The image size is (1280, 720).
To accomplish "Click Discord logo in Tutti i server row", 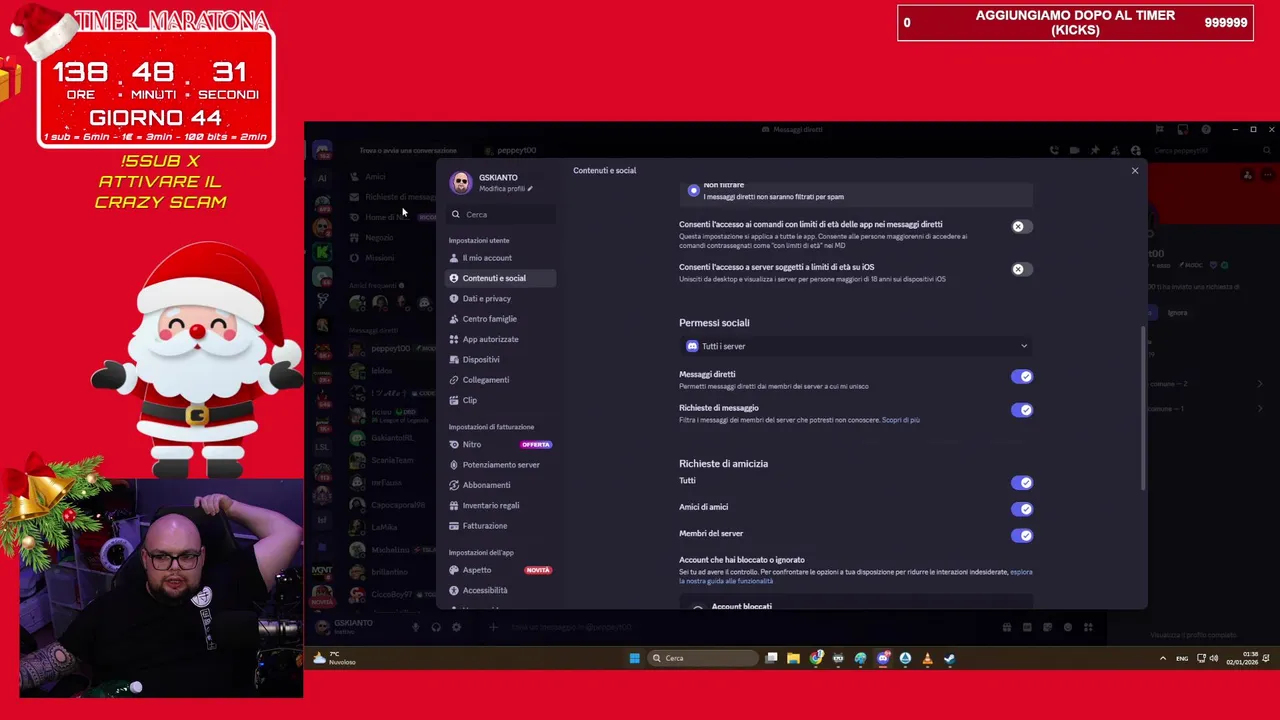I will pyautogui.click(x=692, y=346).
